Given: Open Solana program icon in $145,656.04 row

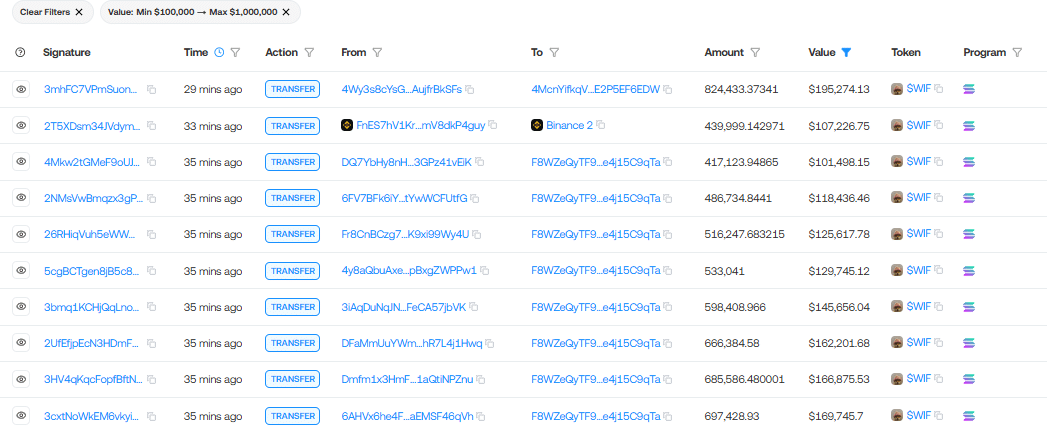Looking at the screenshot, I should click(x=970, y=306).
